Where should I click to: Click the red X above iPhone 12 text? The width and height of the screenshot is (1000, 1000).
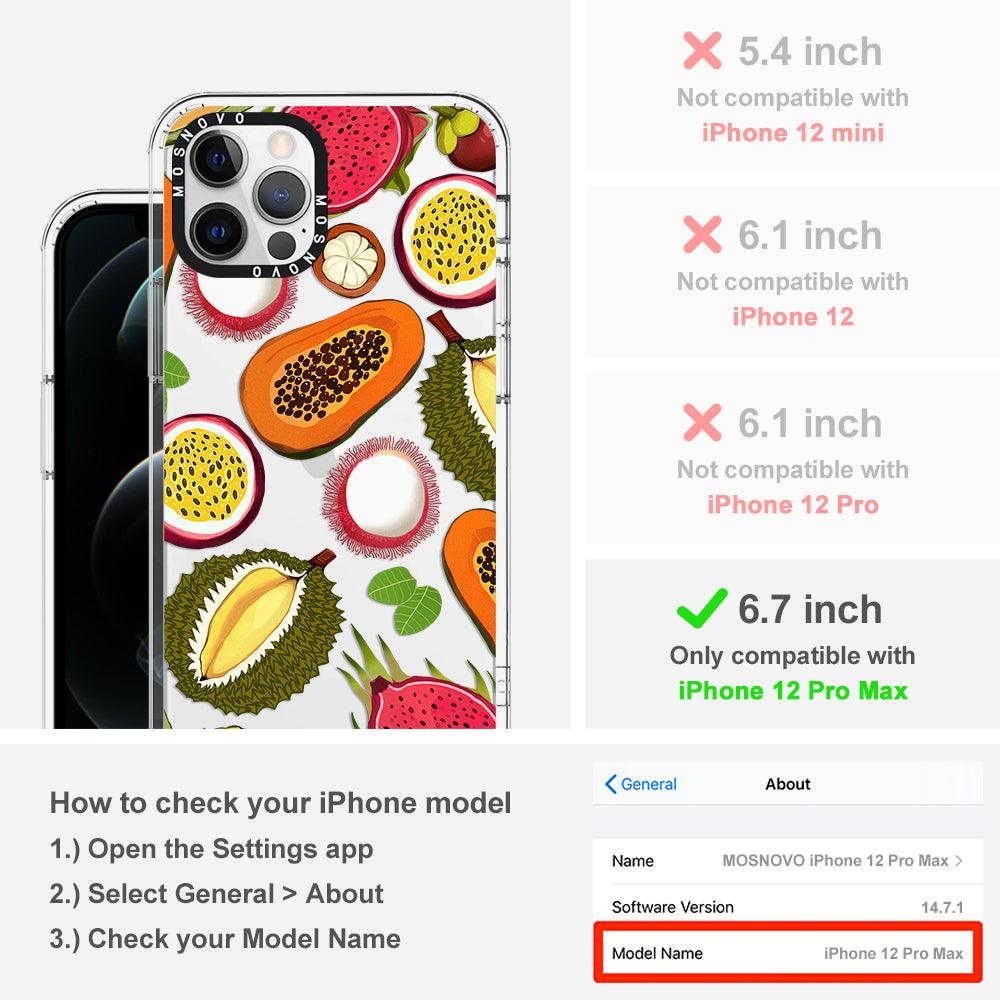702,235
